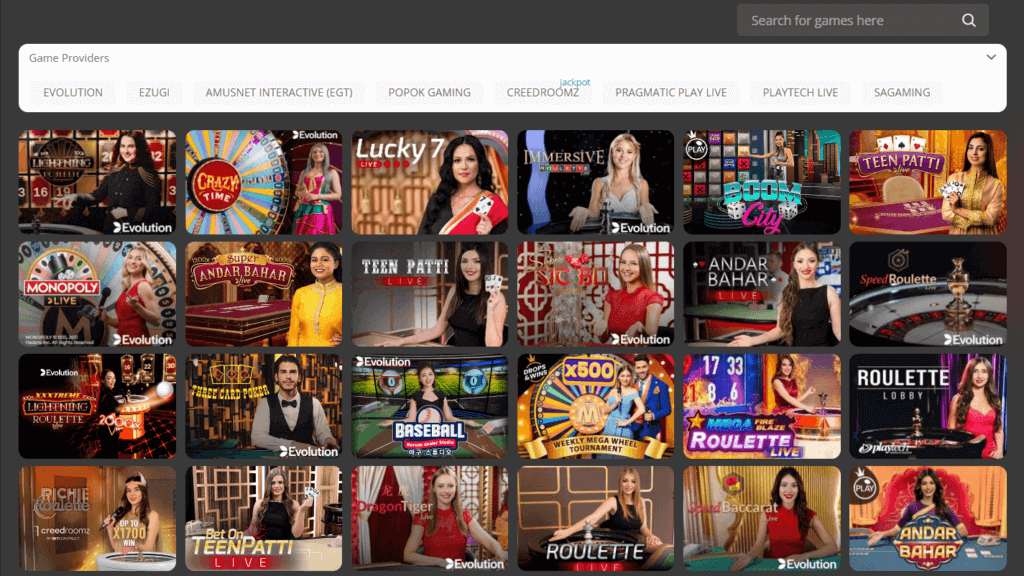Viewport: 1024px width, 576px height.
Task: Open Crazy Time game tile
Action: 264,182
